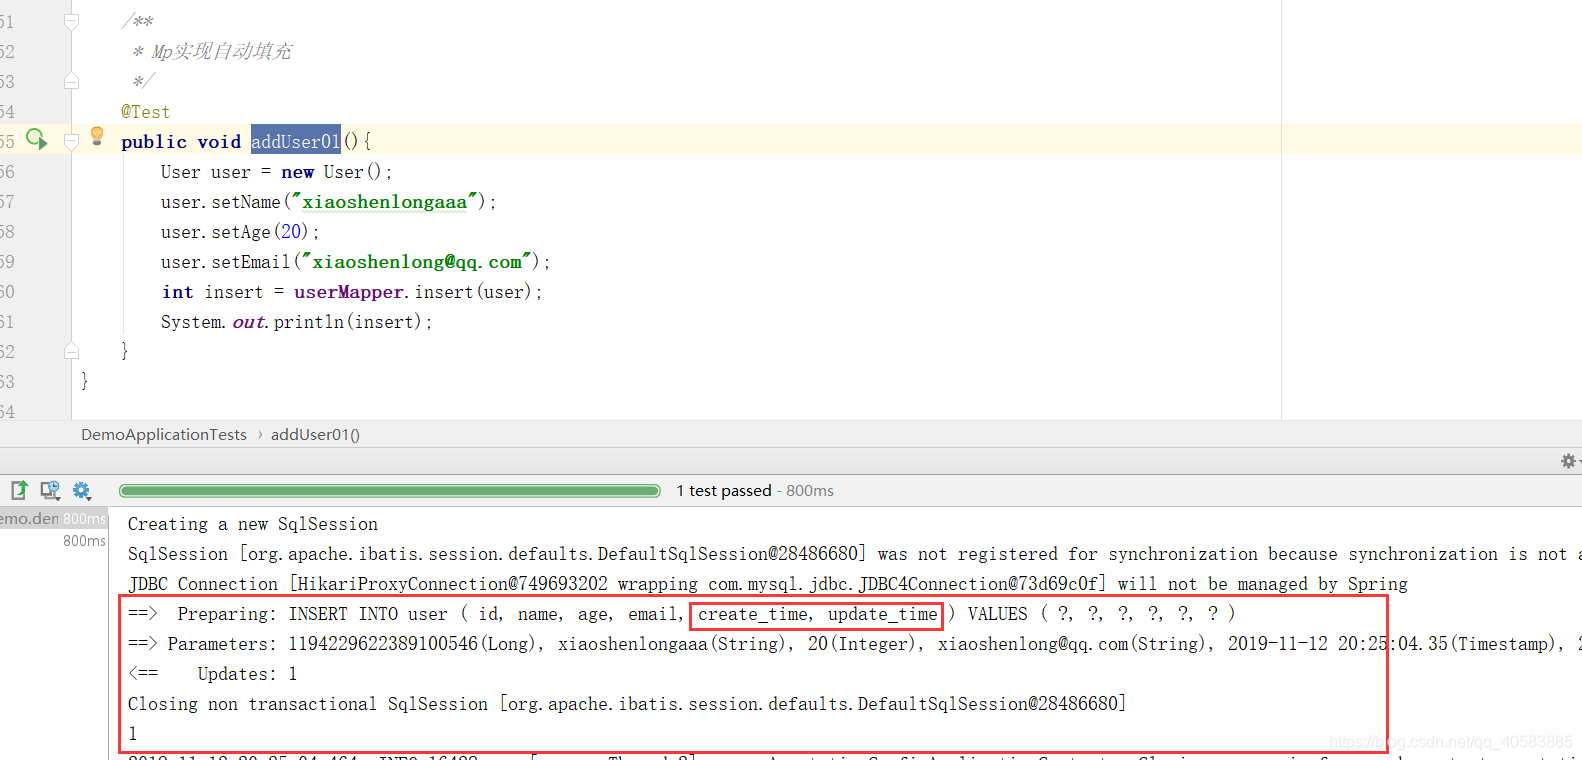Click the setAge value 20
The height and width of the screenshot is (760, 1582).
(x=292, y=232)
